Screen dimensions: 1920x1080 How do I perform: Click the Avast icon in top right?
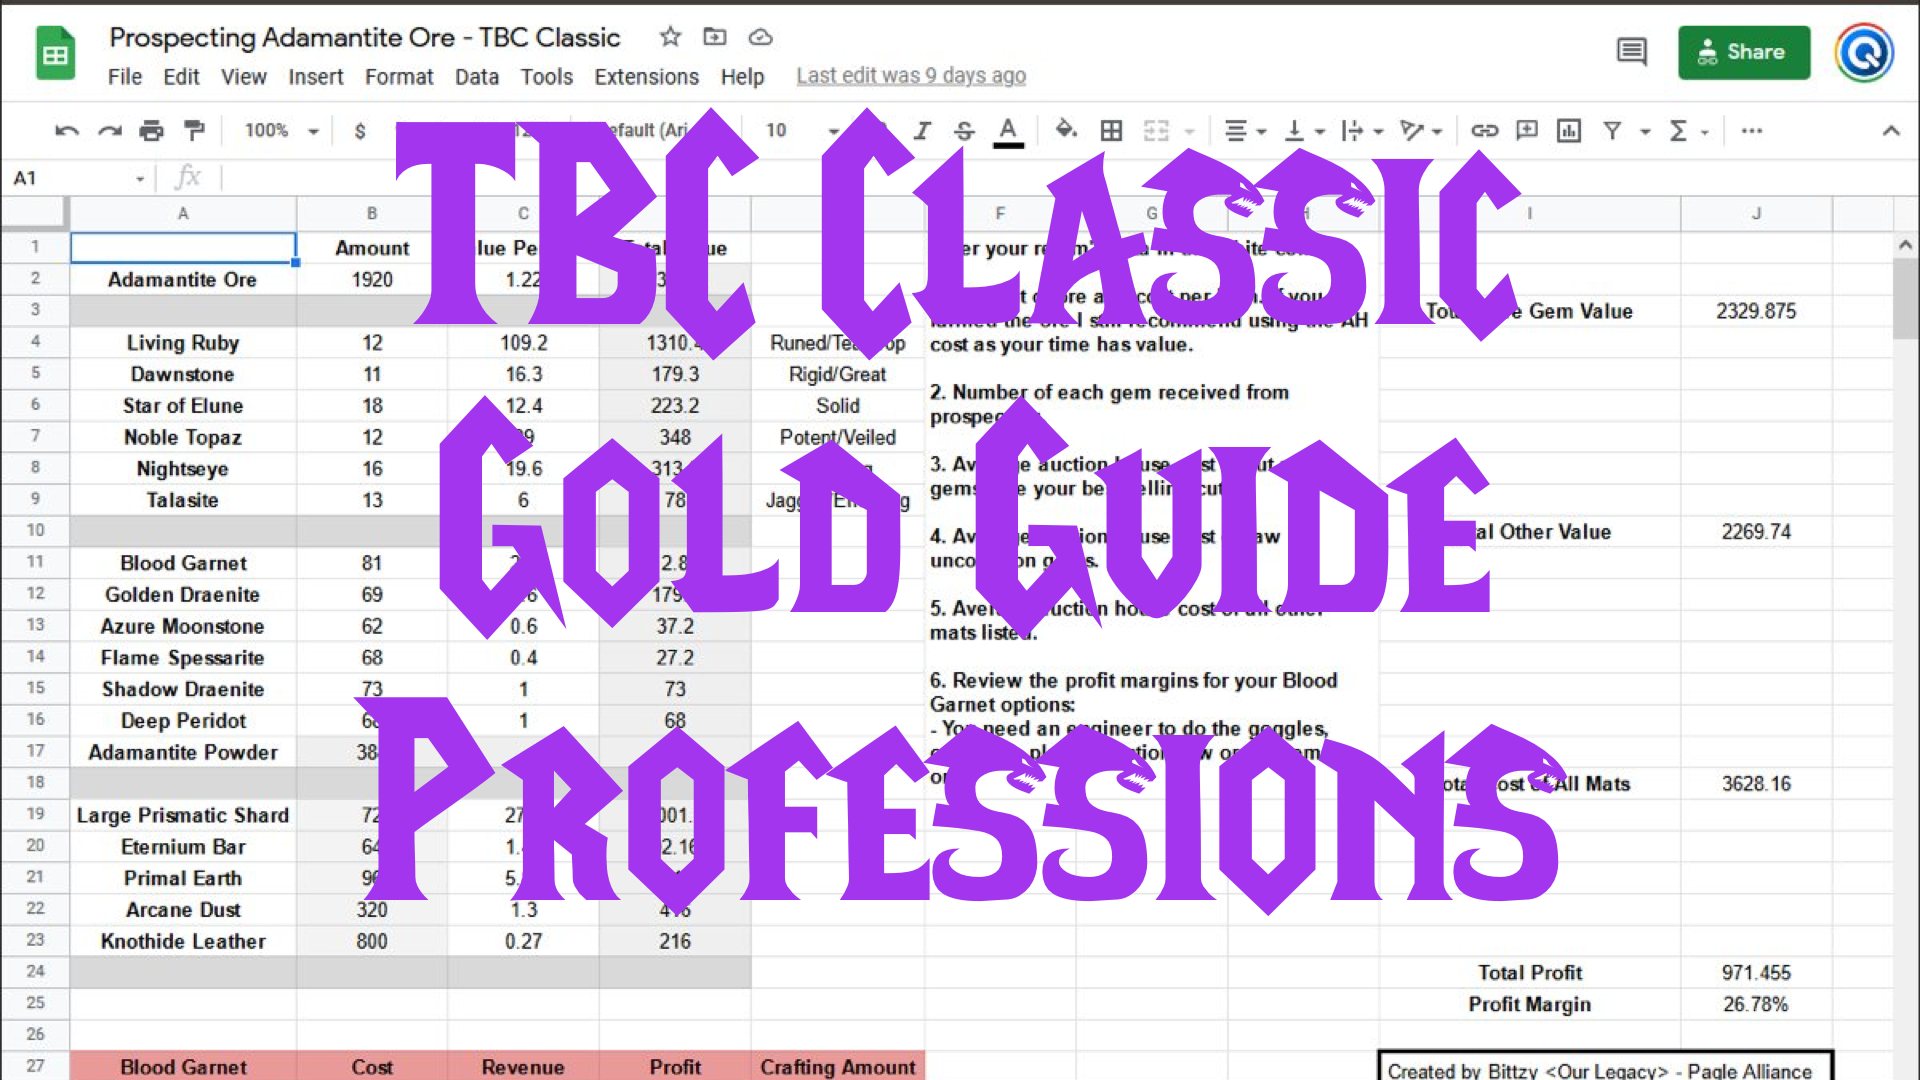1866,51
